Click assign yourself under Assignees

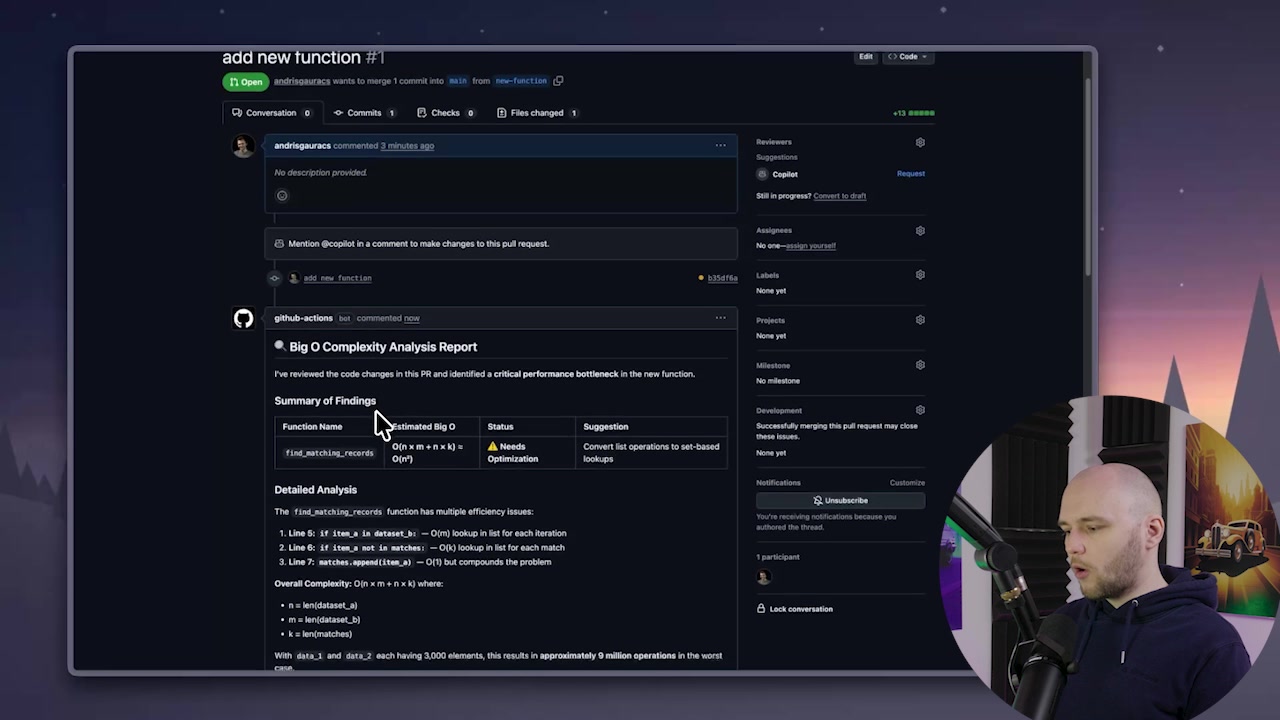click(x=811, y=245)
